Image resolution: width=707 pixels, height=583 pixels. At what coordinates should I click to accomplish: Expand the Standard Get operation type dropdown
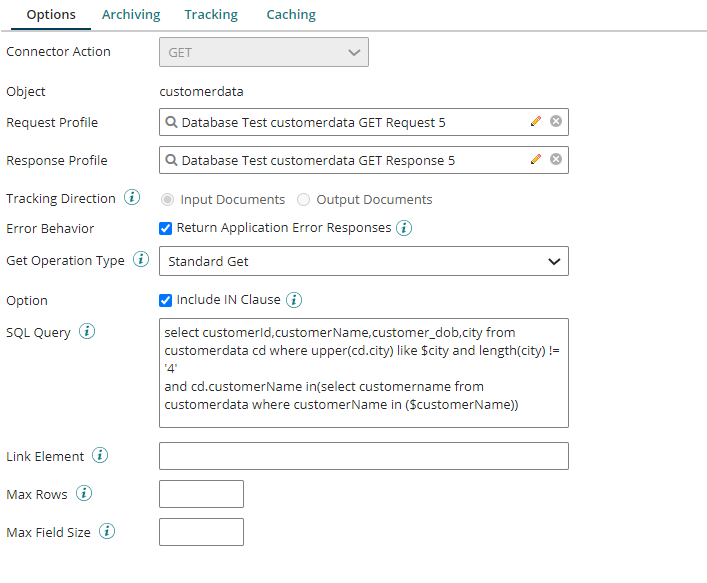click(x=363, y=261)
